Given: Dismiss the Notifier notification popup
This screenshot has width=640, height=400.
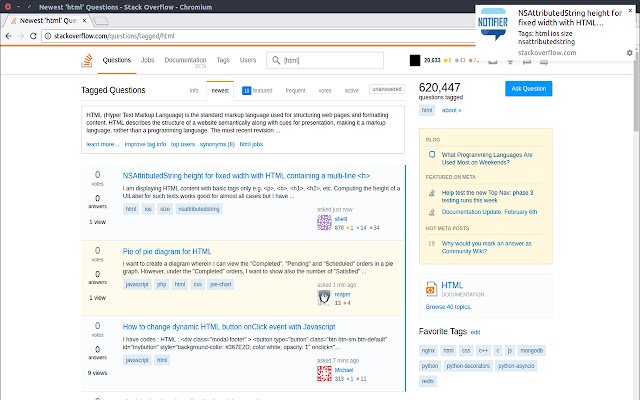Looking at the screenshot, I should [x=630, y=11].
